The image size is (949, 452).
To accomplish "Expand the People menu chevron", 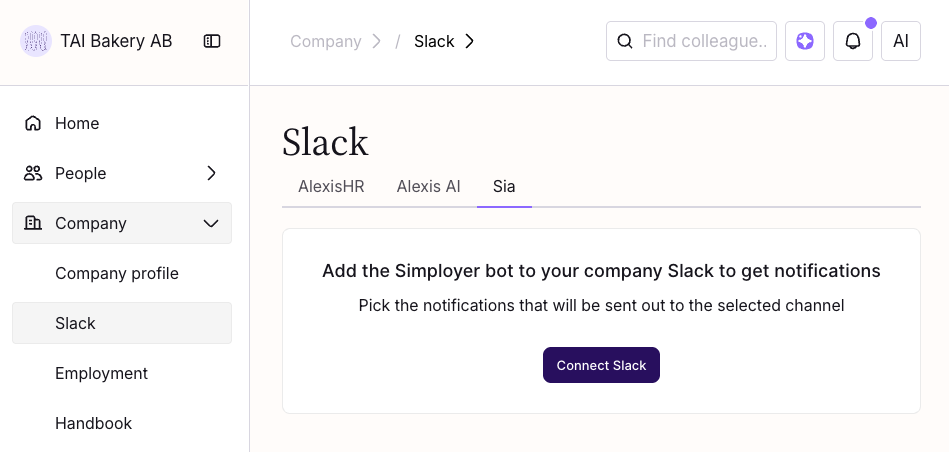I will pos(211,173).
